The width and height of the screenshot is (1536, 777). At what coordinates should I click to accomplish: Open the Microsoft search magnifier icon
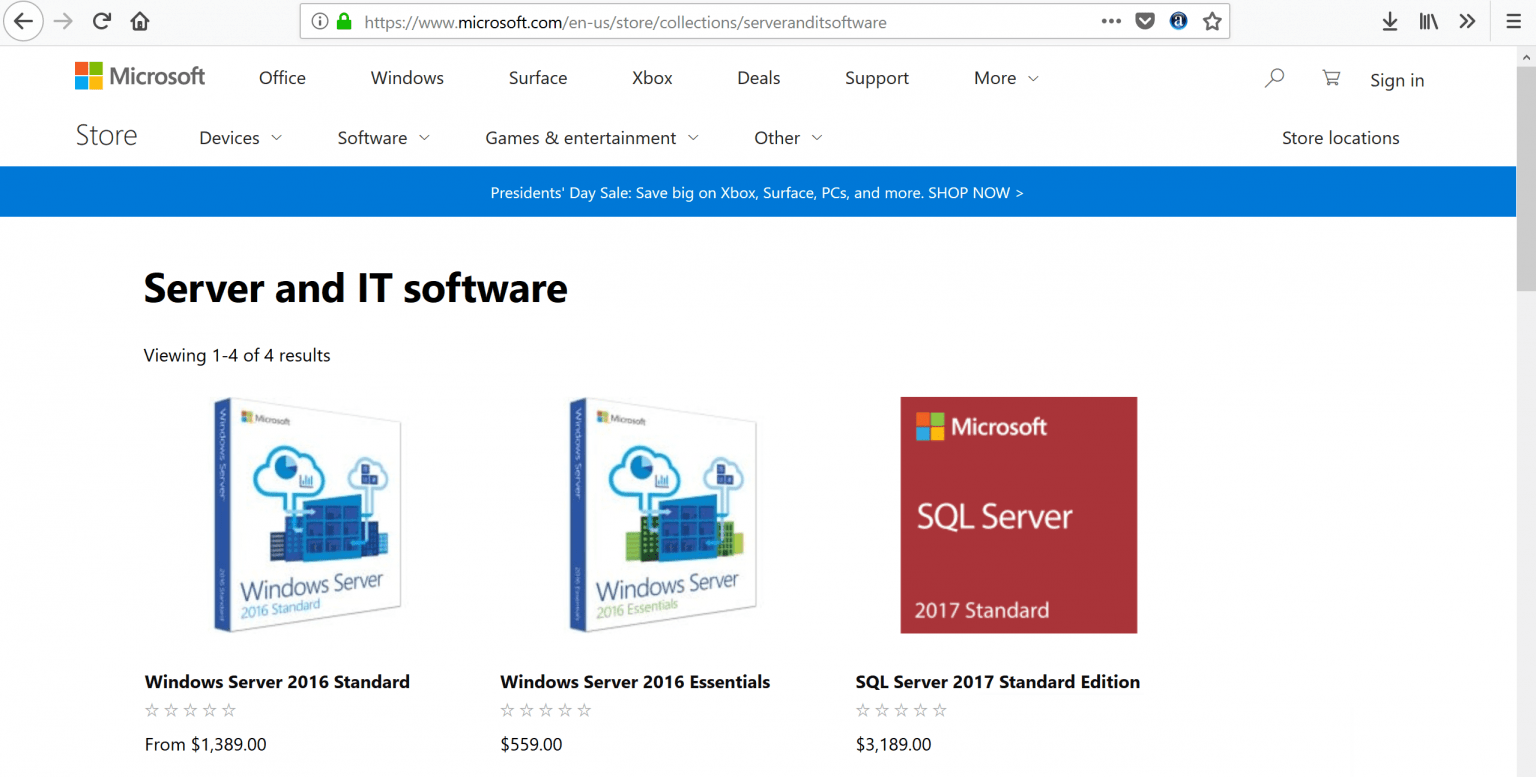click(x=1274, y=78)
